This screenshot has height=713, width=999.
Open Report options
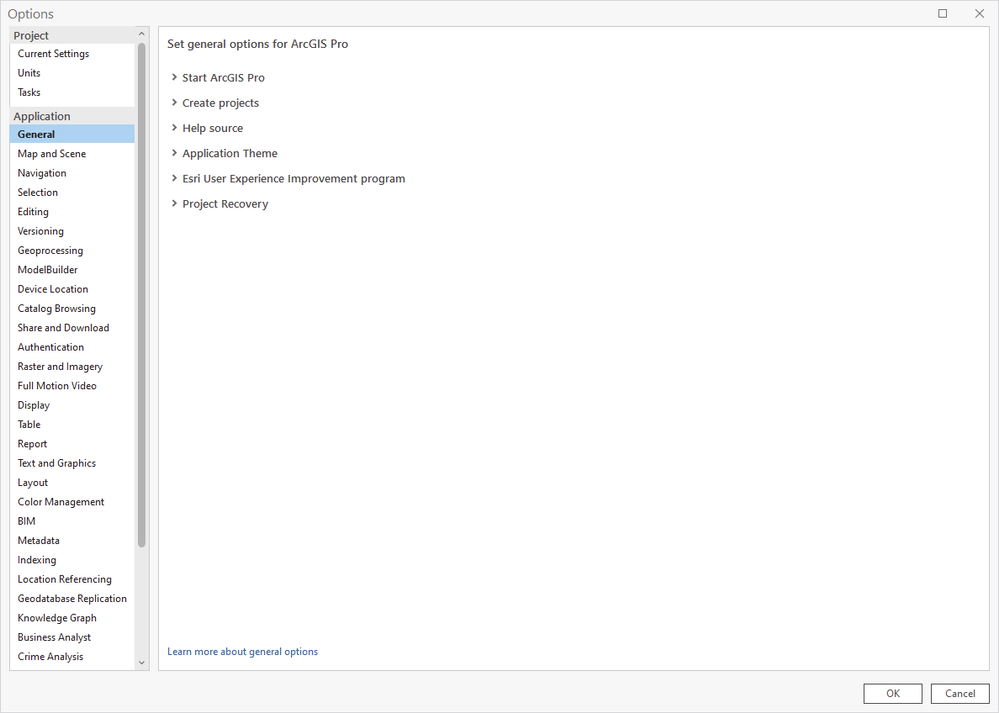[72, 444]
